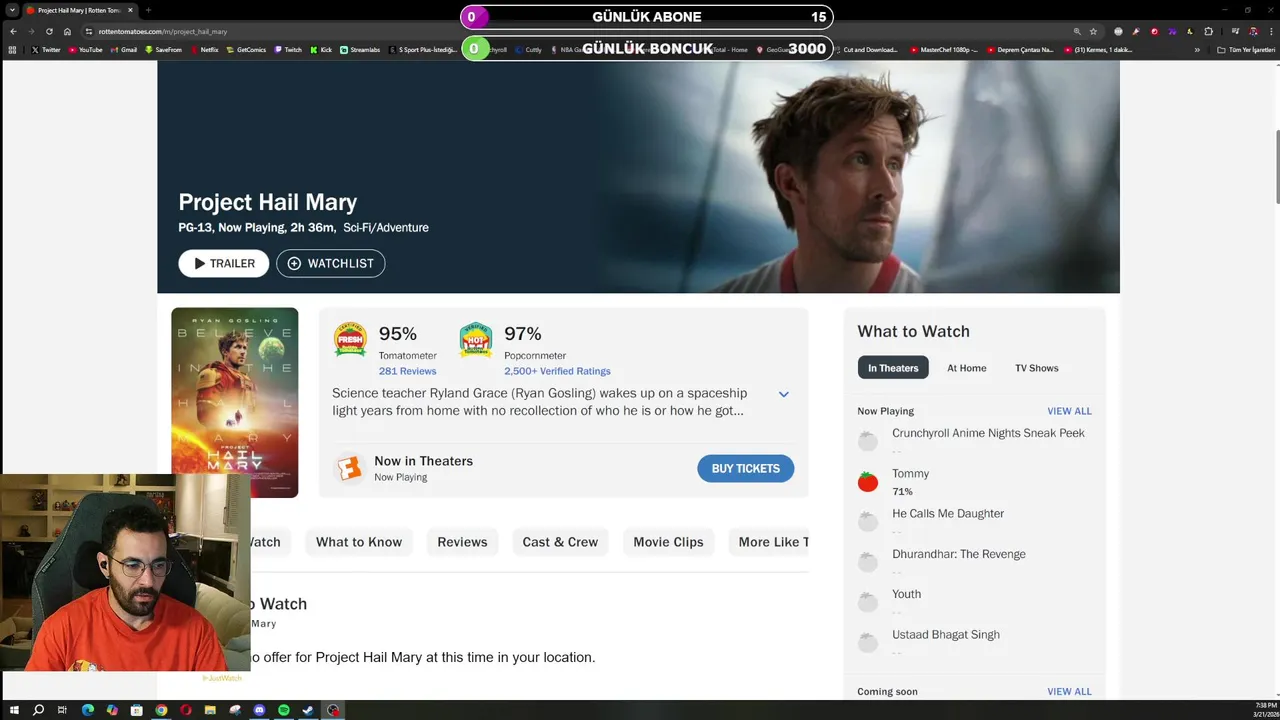Open the tab search dropdown arrow

click(14, 10)
